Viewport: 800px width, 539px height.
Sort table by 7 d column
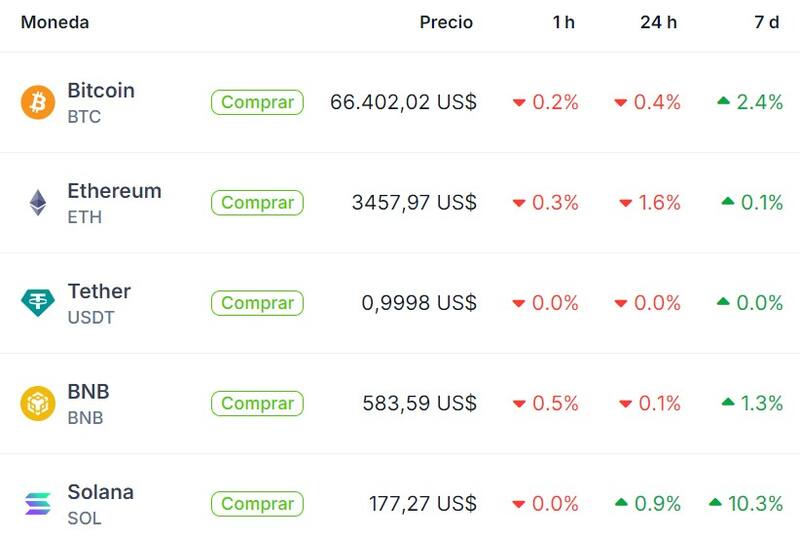(766, 22)
